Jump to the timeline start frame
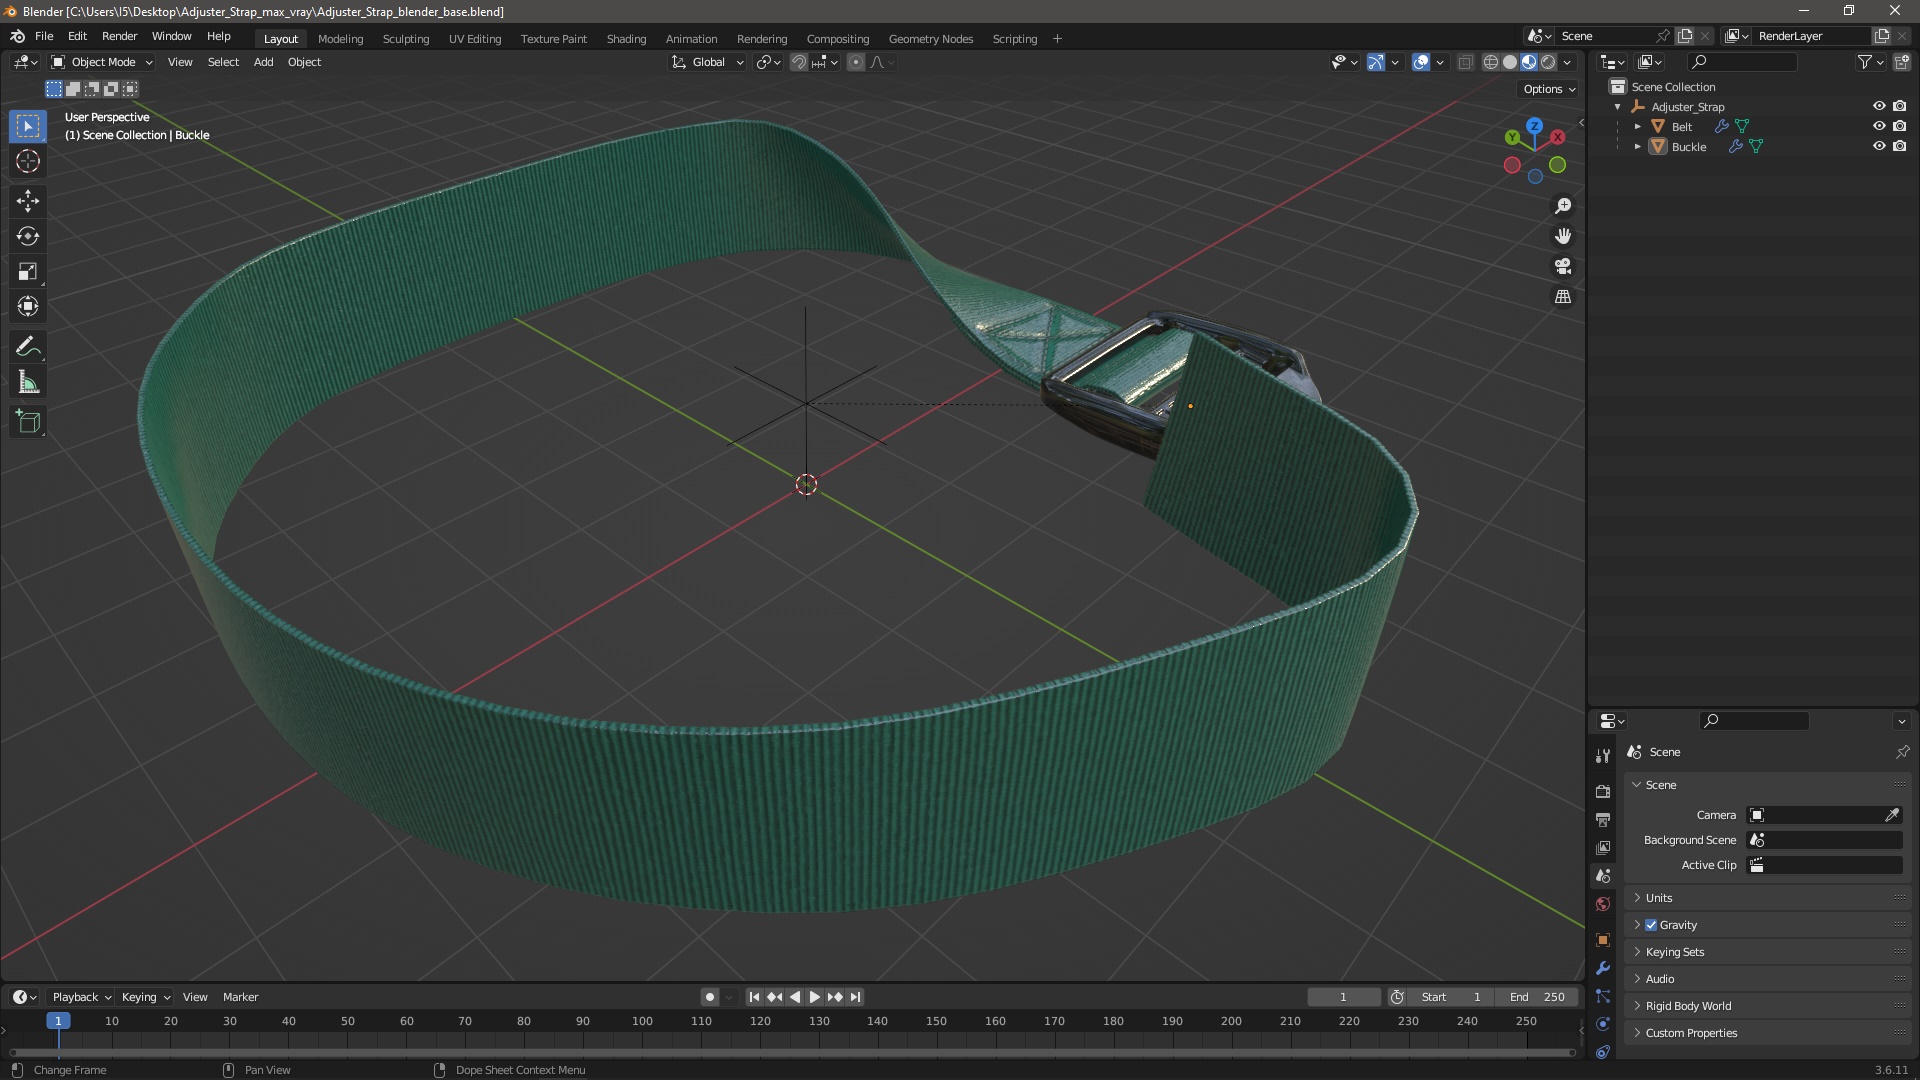This screenshot has height=1080, width=1920. click(754, 997)
